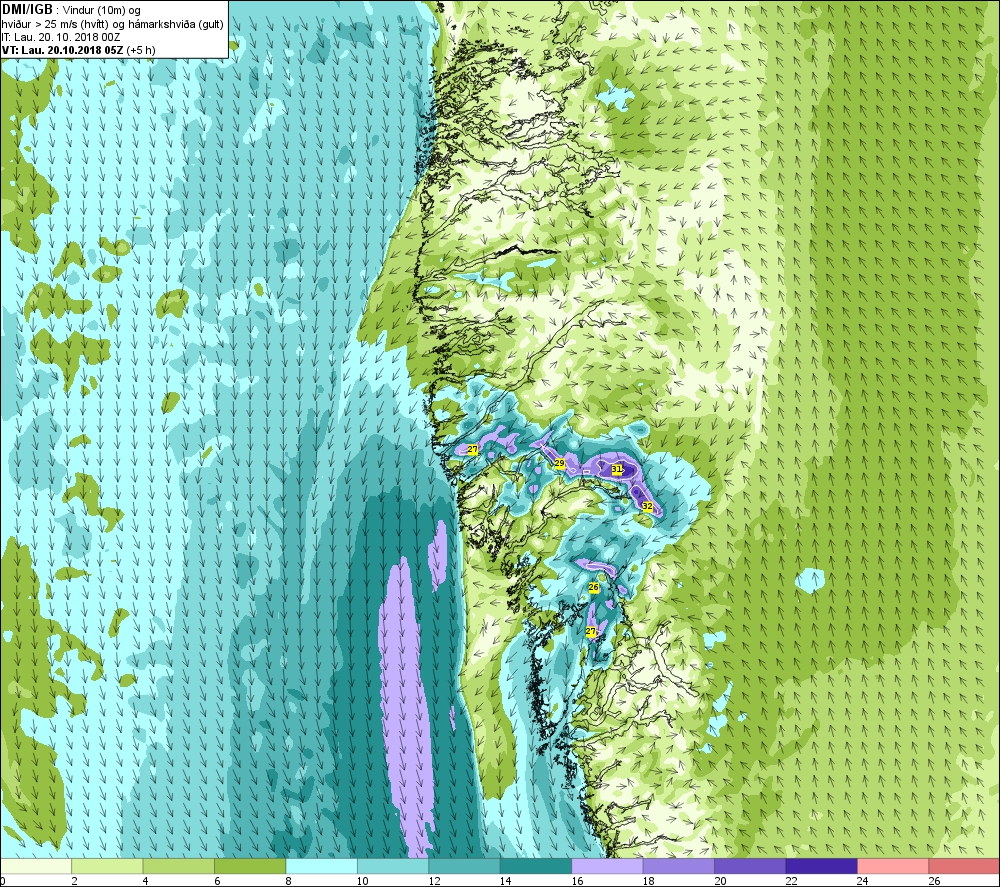1000x887 pixels.
Task: Click the 'IT: Lau. 20. 10. 2018 00Z' line
Action: [61, 37]
